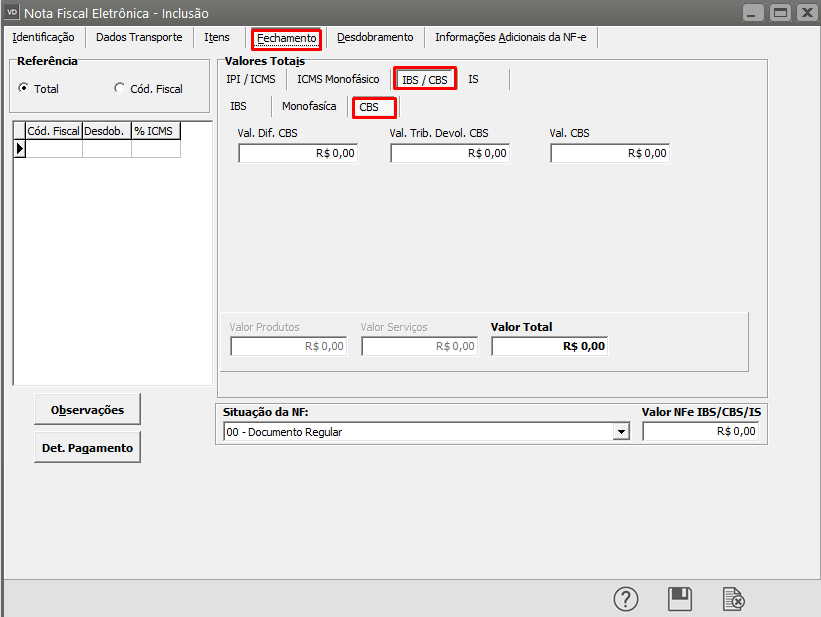Viewport: 821px width, 617px height.
Task: Click the save floppy disk icon
Action: [680, 598]
